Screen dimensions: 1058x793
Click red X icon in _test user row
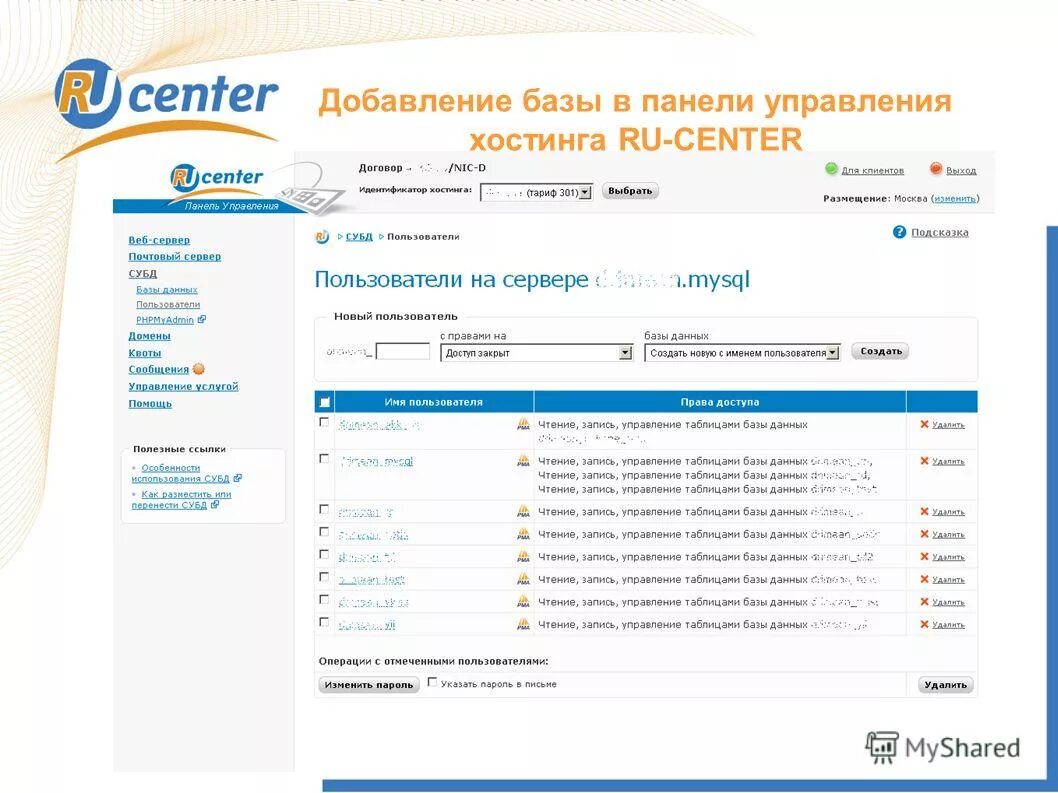click(x=924, y=579)
